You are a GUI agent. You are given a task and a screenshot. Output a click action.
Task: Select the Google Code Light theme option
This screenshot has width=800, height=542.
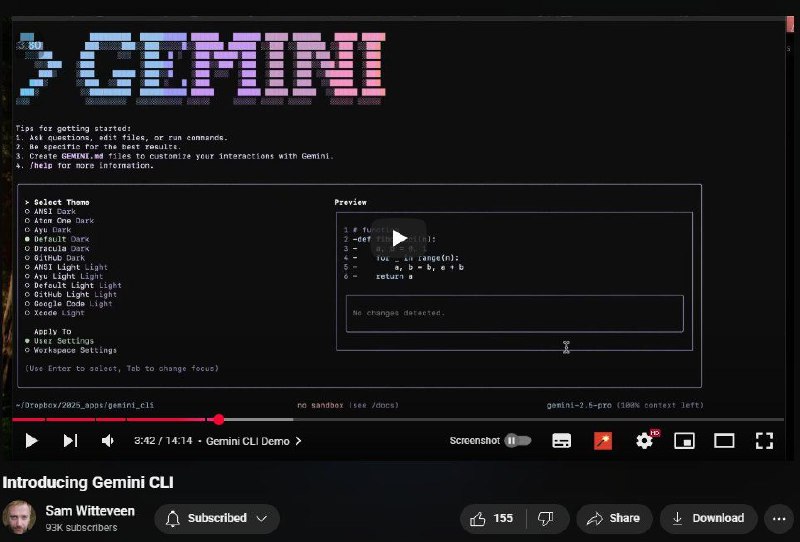point(68,304)
